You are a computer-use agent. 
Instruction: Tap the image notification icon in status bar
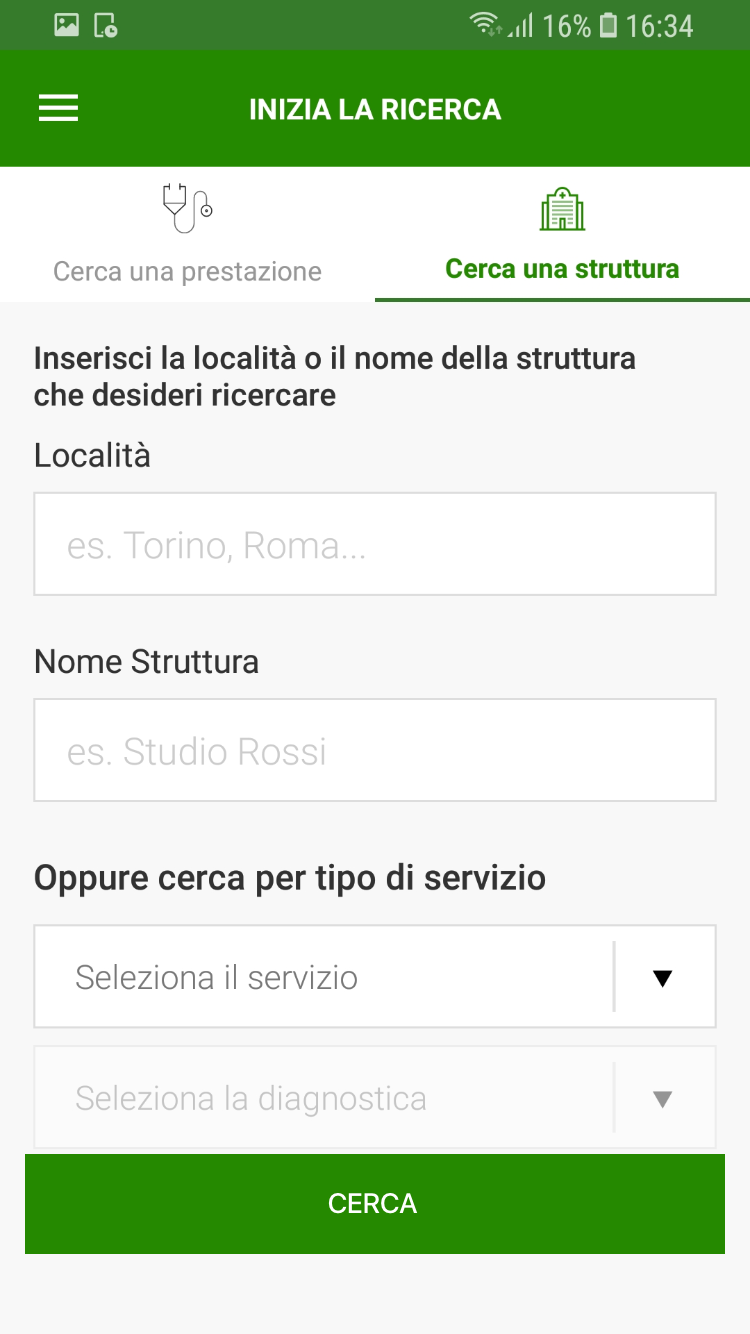point(67,26)
